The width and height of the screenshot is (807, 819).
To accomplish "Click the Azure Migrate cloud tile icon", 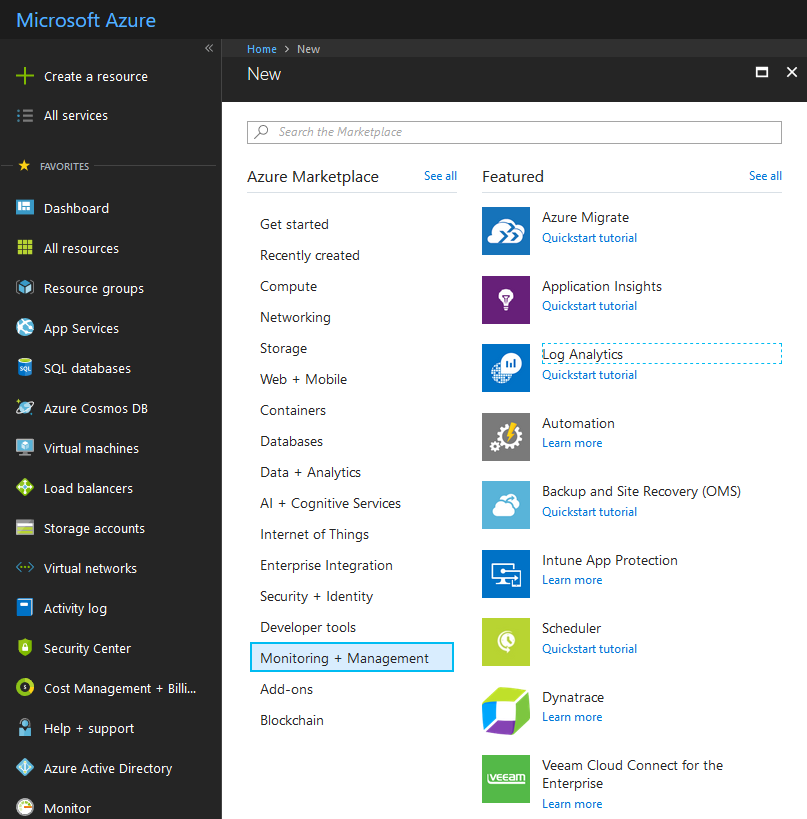I will tap(506, 231).
